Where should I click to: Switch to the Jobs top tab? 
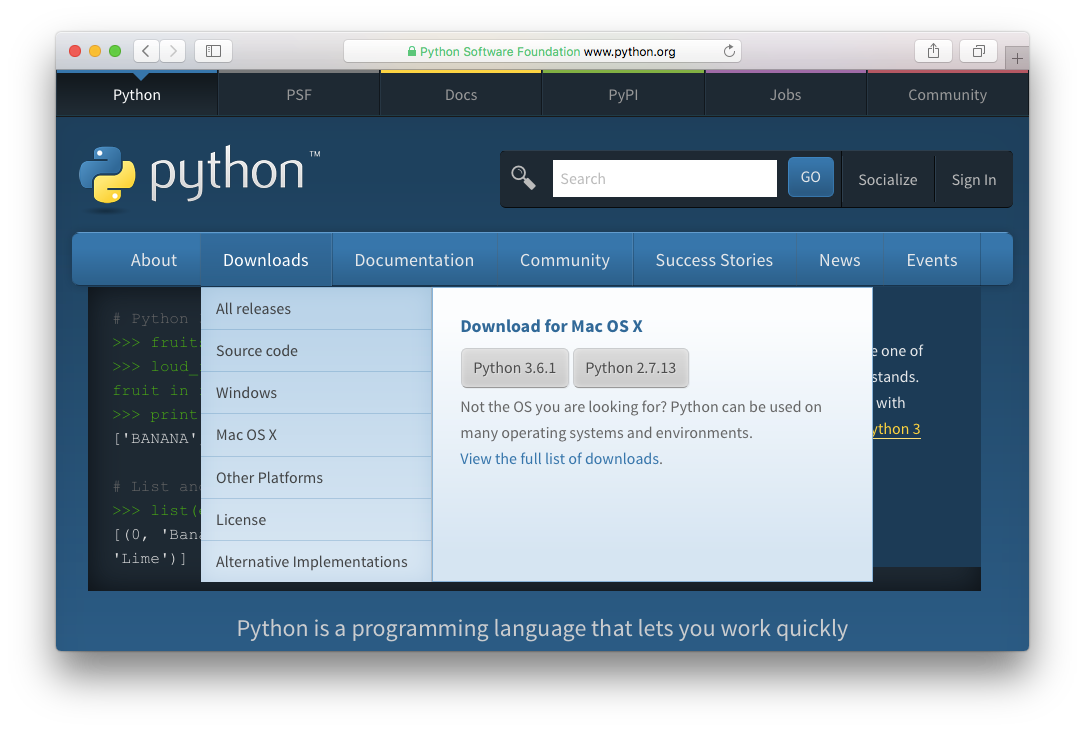785,95
